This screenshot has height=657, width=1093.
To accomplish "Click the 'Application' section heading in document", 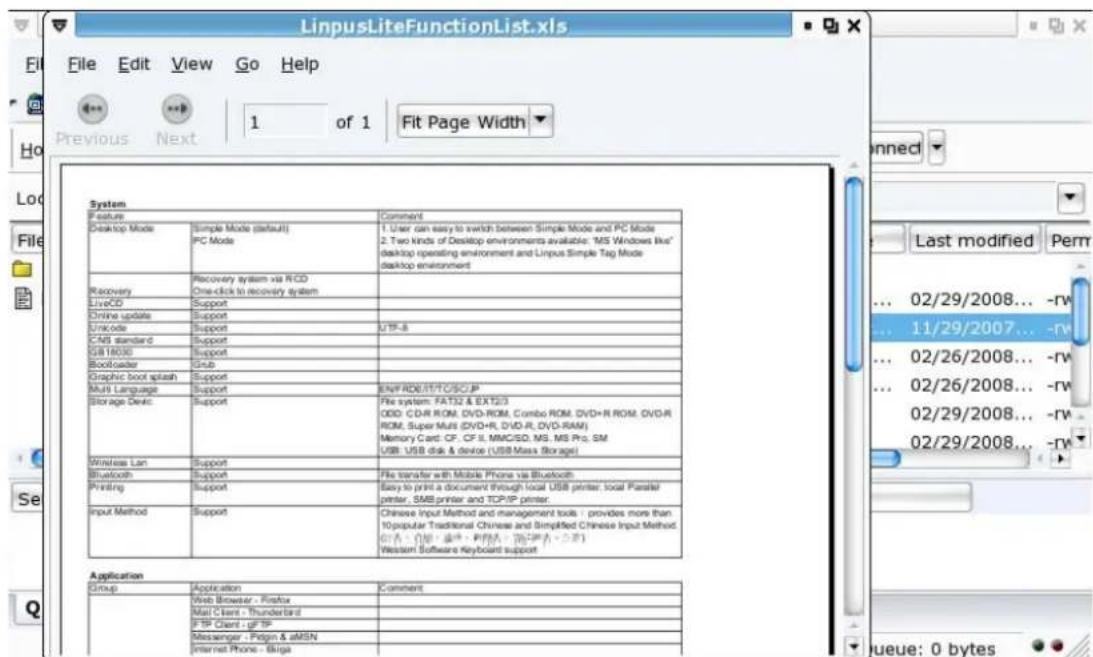I will pyautogui.click(x=116, y=575).
